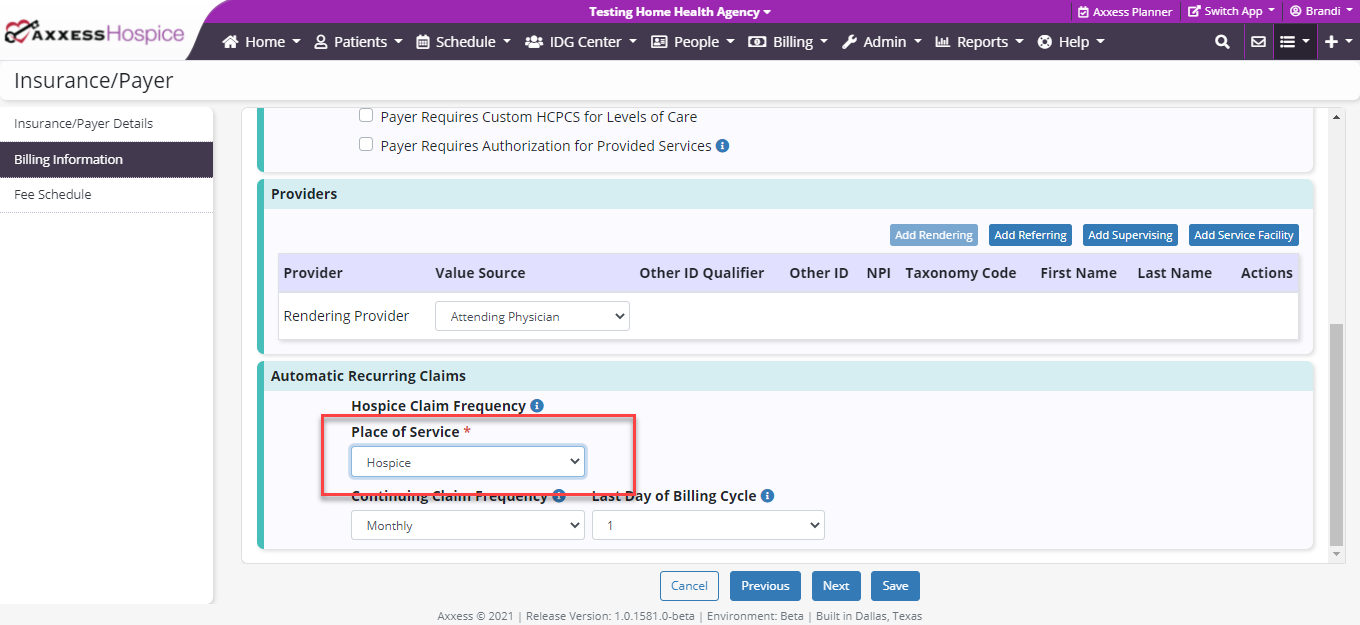Screen dimensions: 1360x625
Task: Click the Add Referring button
Action: [1030, 235]
